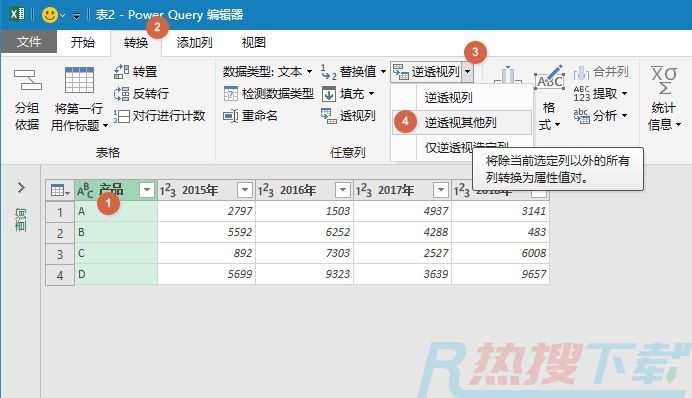Open the quick access toolbar customize arrow
The image size is (692, 398).
point(76,16)
